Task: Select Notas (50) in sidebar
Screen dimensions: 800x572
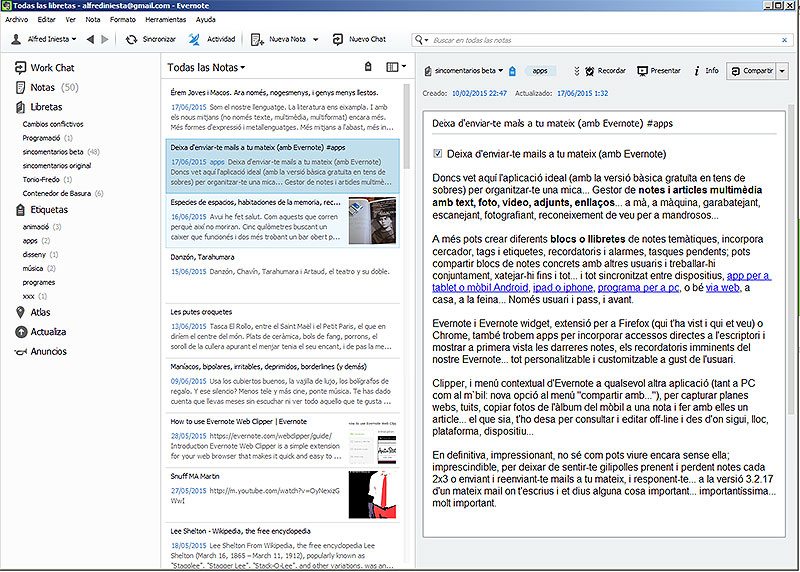Action: pos(47,87)
